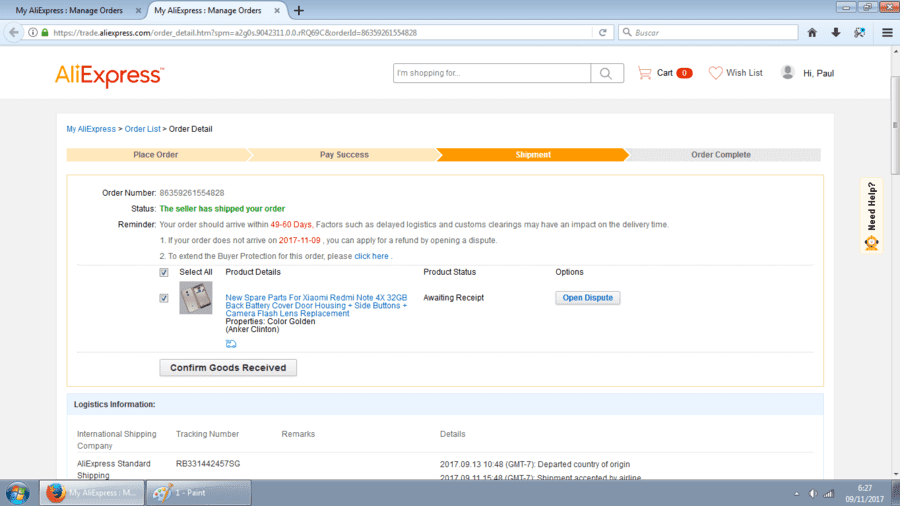Click the Confirm Goods Received button
This screenshot has width=900, height=506.
click(228, 368)
